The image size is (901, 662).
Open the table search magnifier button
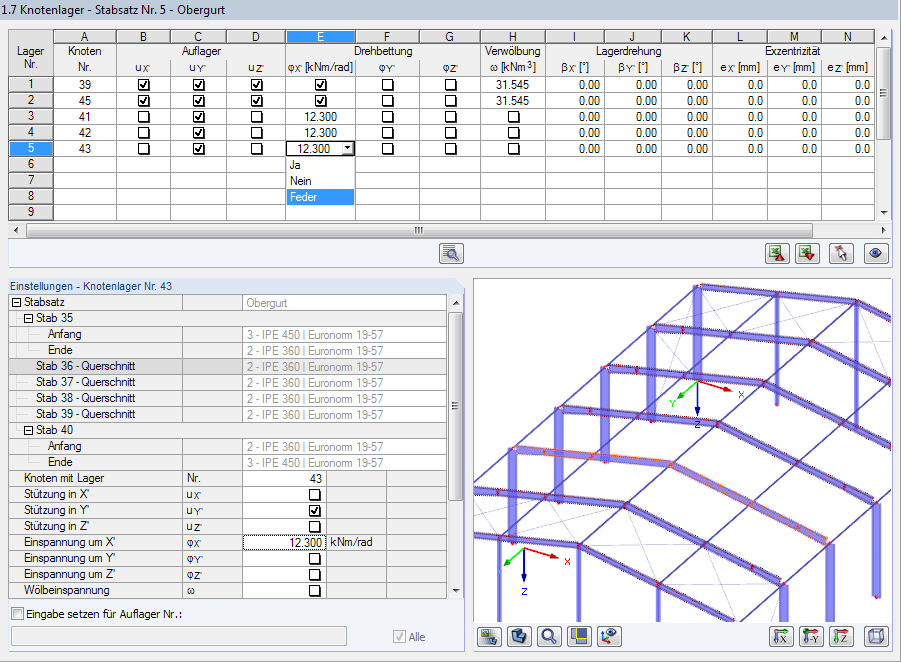(451, 253)
